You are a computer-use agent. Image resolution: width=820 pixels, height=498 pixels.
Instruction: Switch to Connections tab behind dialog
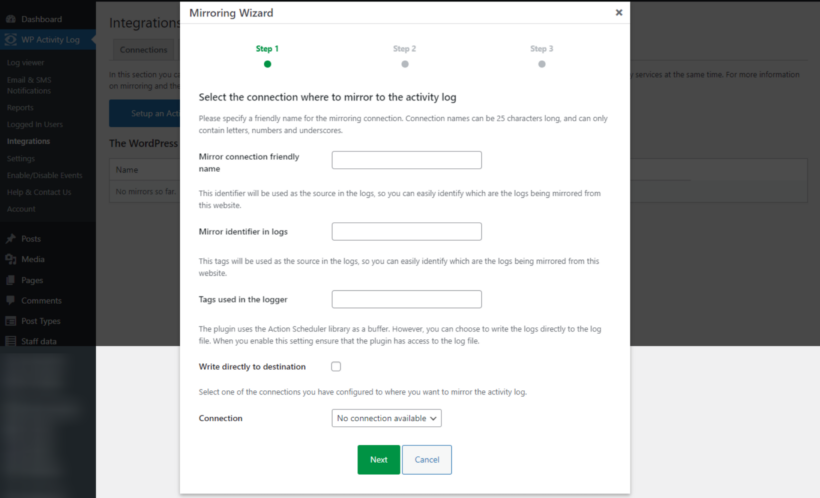click(x=143, y=50)
